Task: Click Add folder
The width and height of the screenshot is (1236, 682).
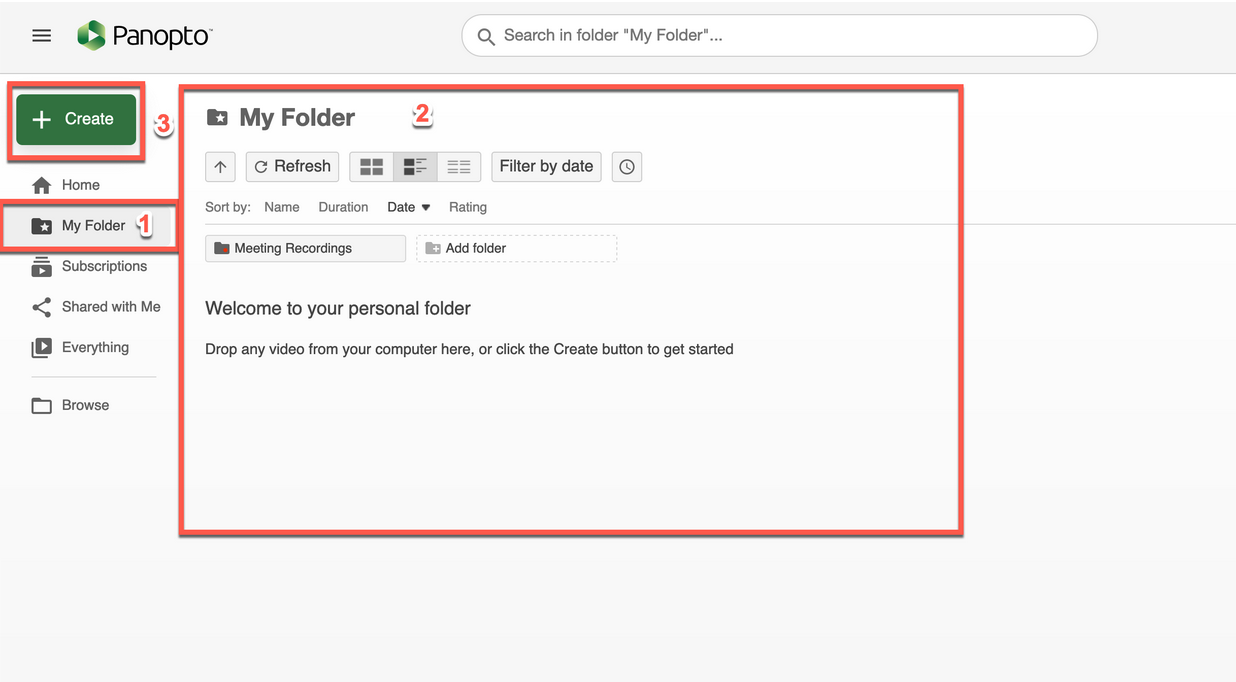Action: [x=516, y=248]
